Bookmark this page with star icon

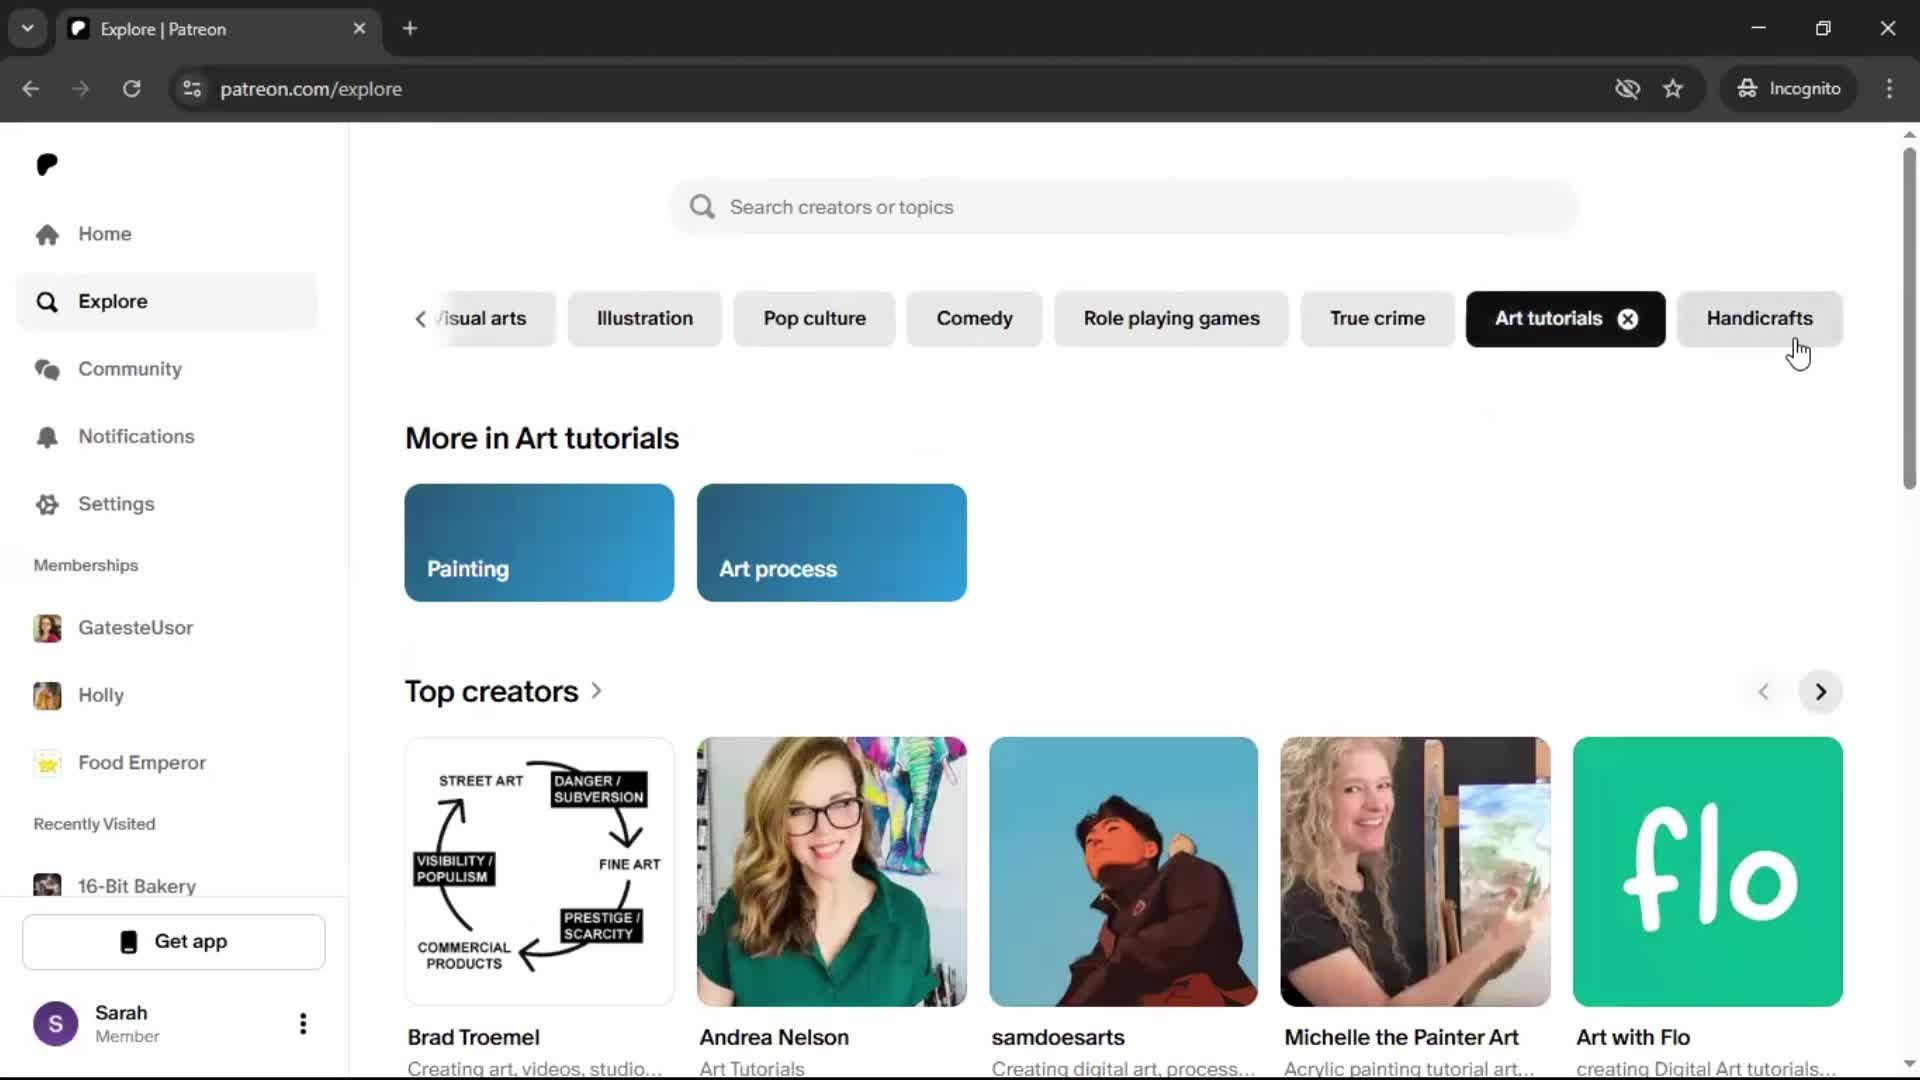click(1673, 89)
